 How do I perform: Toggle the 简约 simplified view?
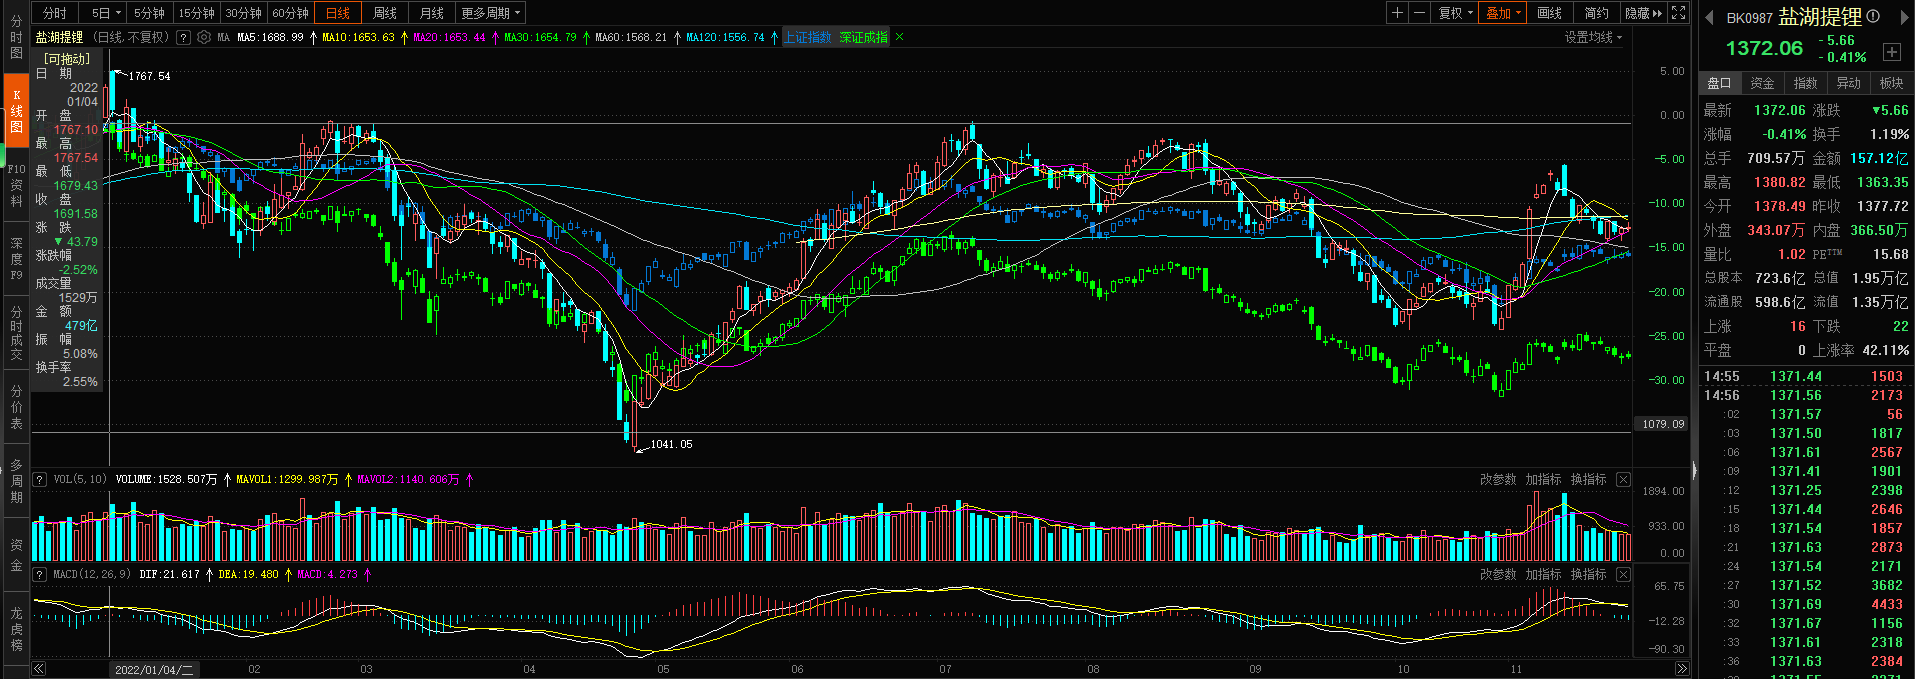point(1597,13)
